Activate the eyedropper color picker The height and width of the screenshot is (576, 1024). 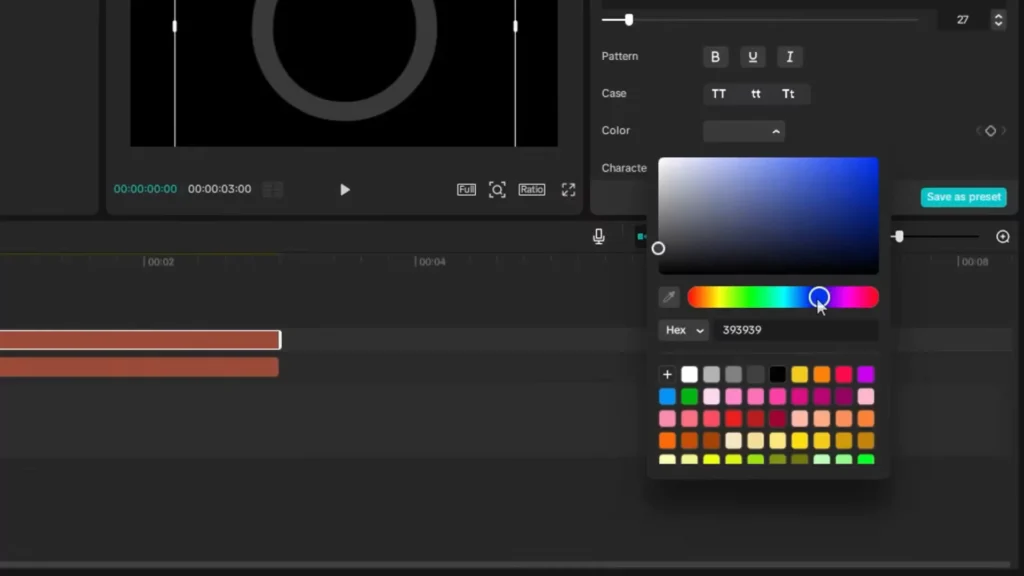(669, 297)
